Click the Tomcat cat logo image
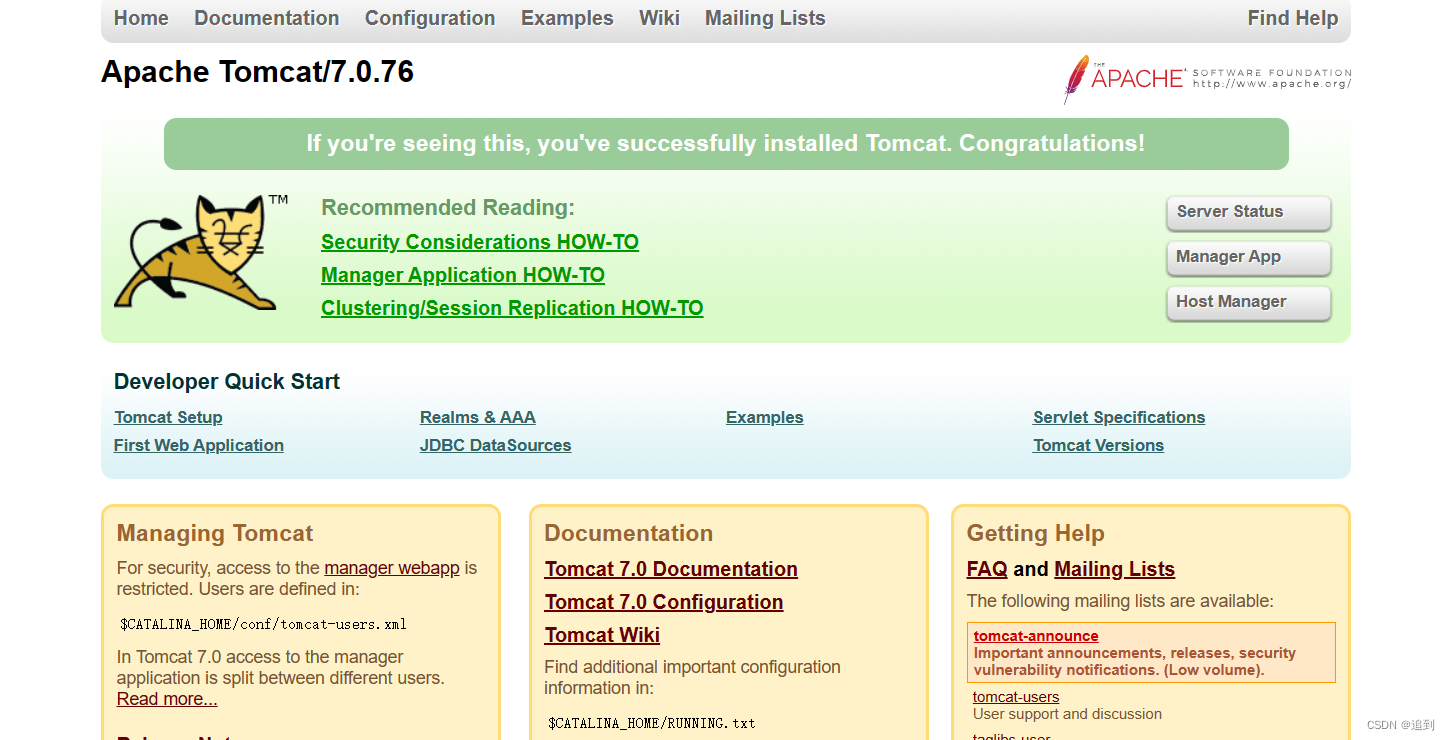Screen dimensions: 1450x740 click(200, 252)
